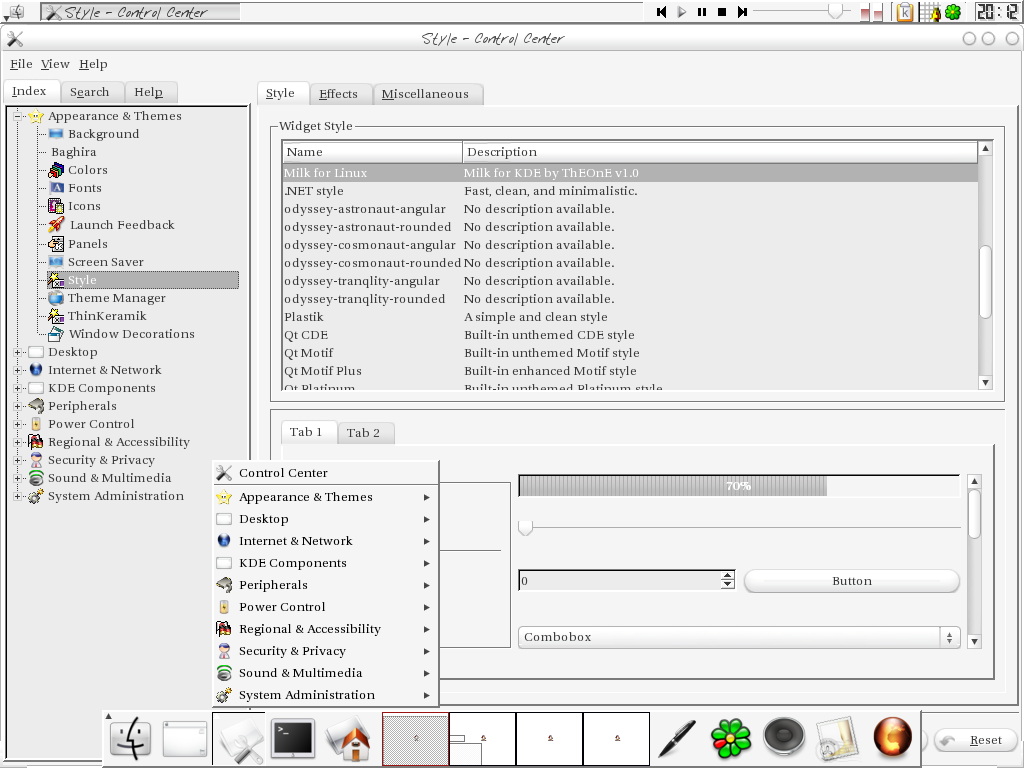Select the Plastik style in the list

coord(630,317)
